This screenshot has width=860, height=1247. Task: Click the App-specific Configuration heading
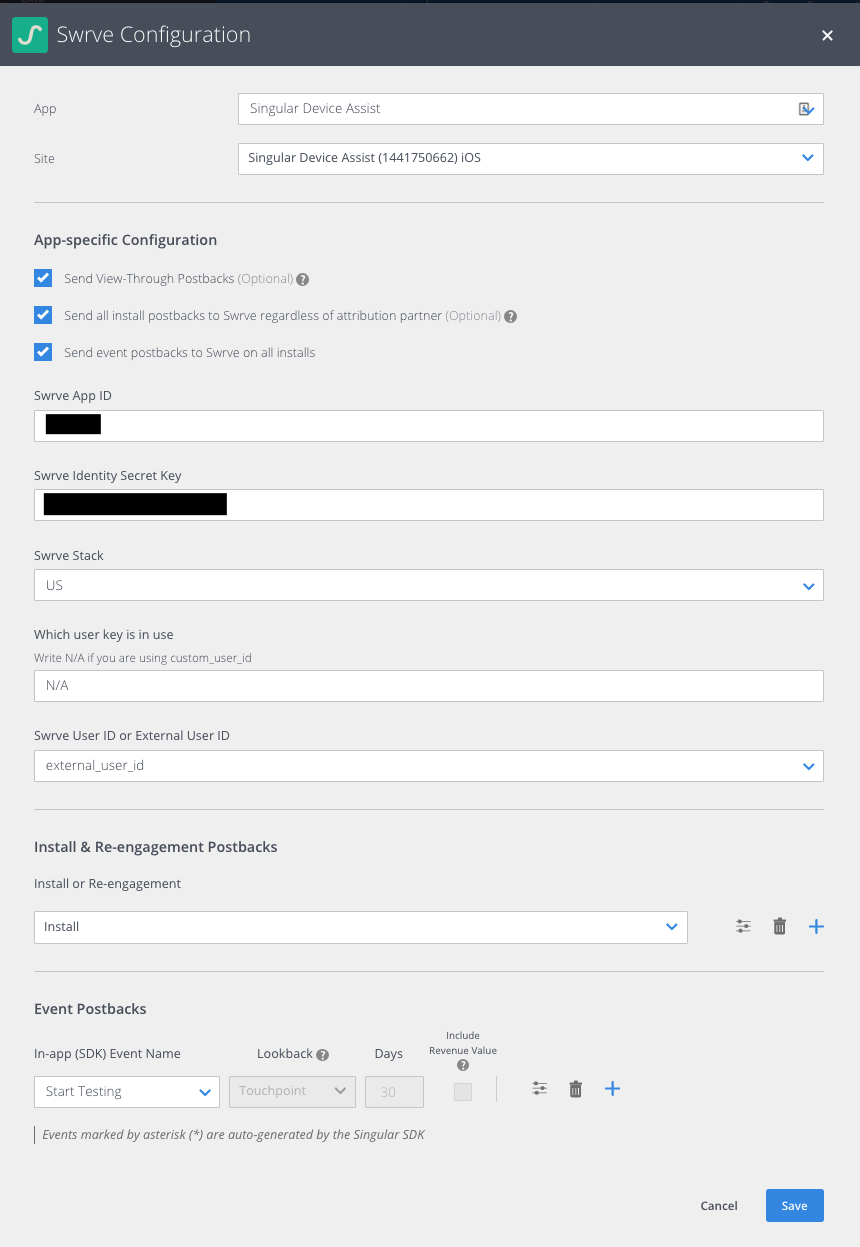tap(126, 240)
